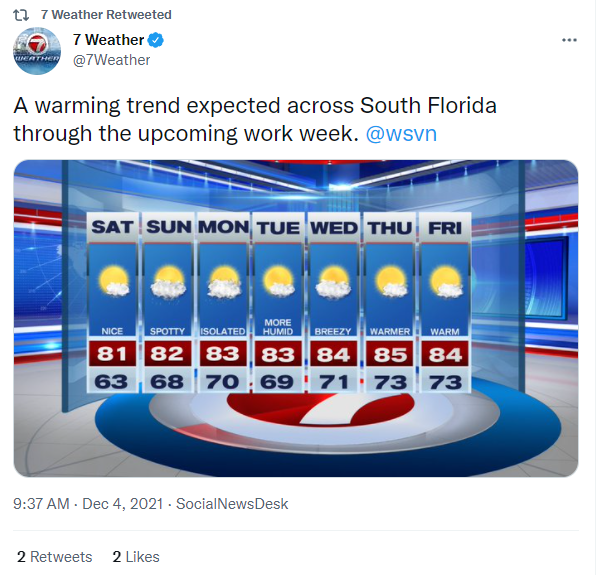The image size is (603, 575).
Task: Open the SocialNewsDesk source link
Action: [232, 504]
